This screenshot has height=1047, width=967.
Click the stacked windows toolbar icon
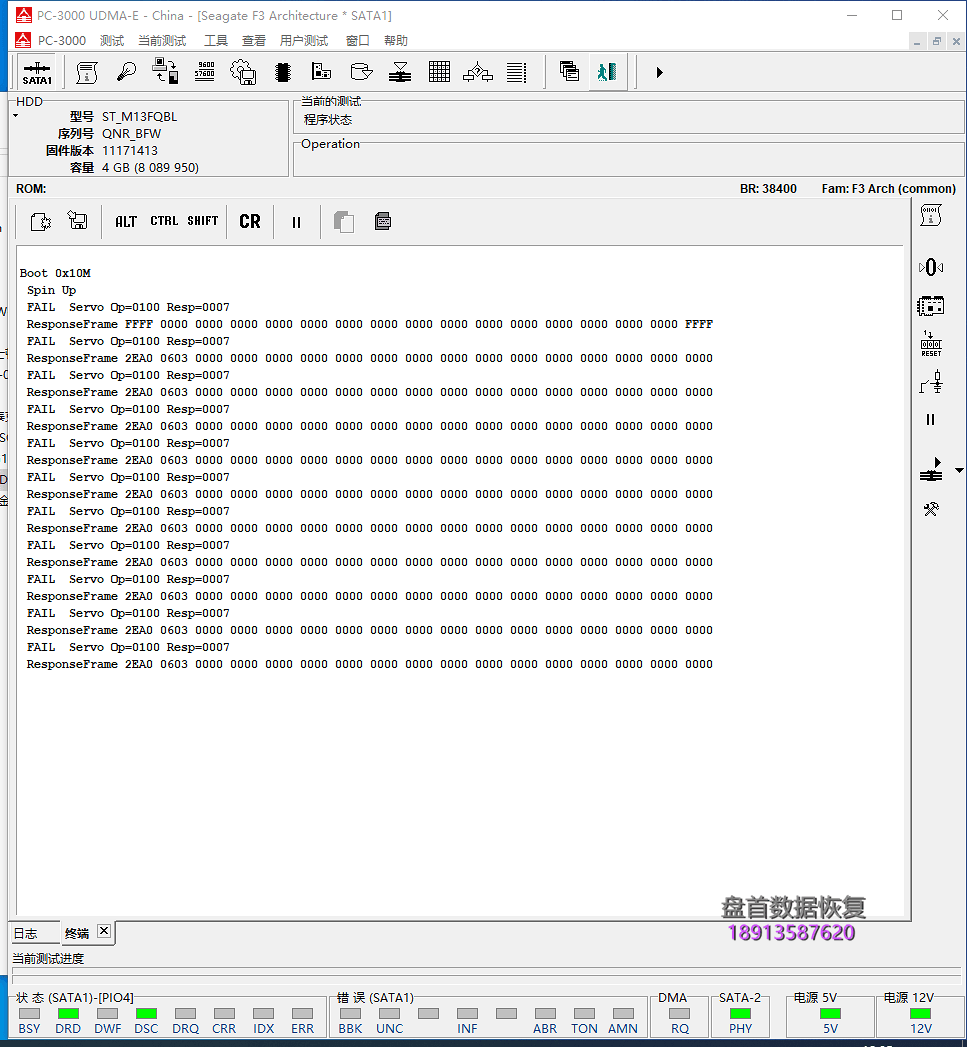coord(570,71)
